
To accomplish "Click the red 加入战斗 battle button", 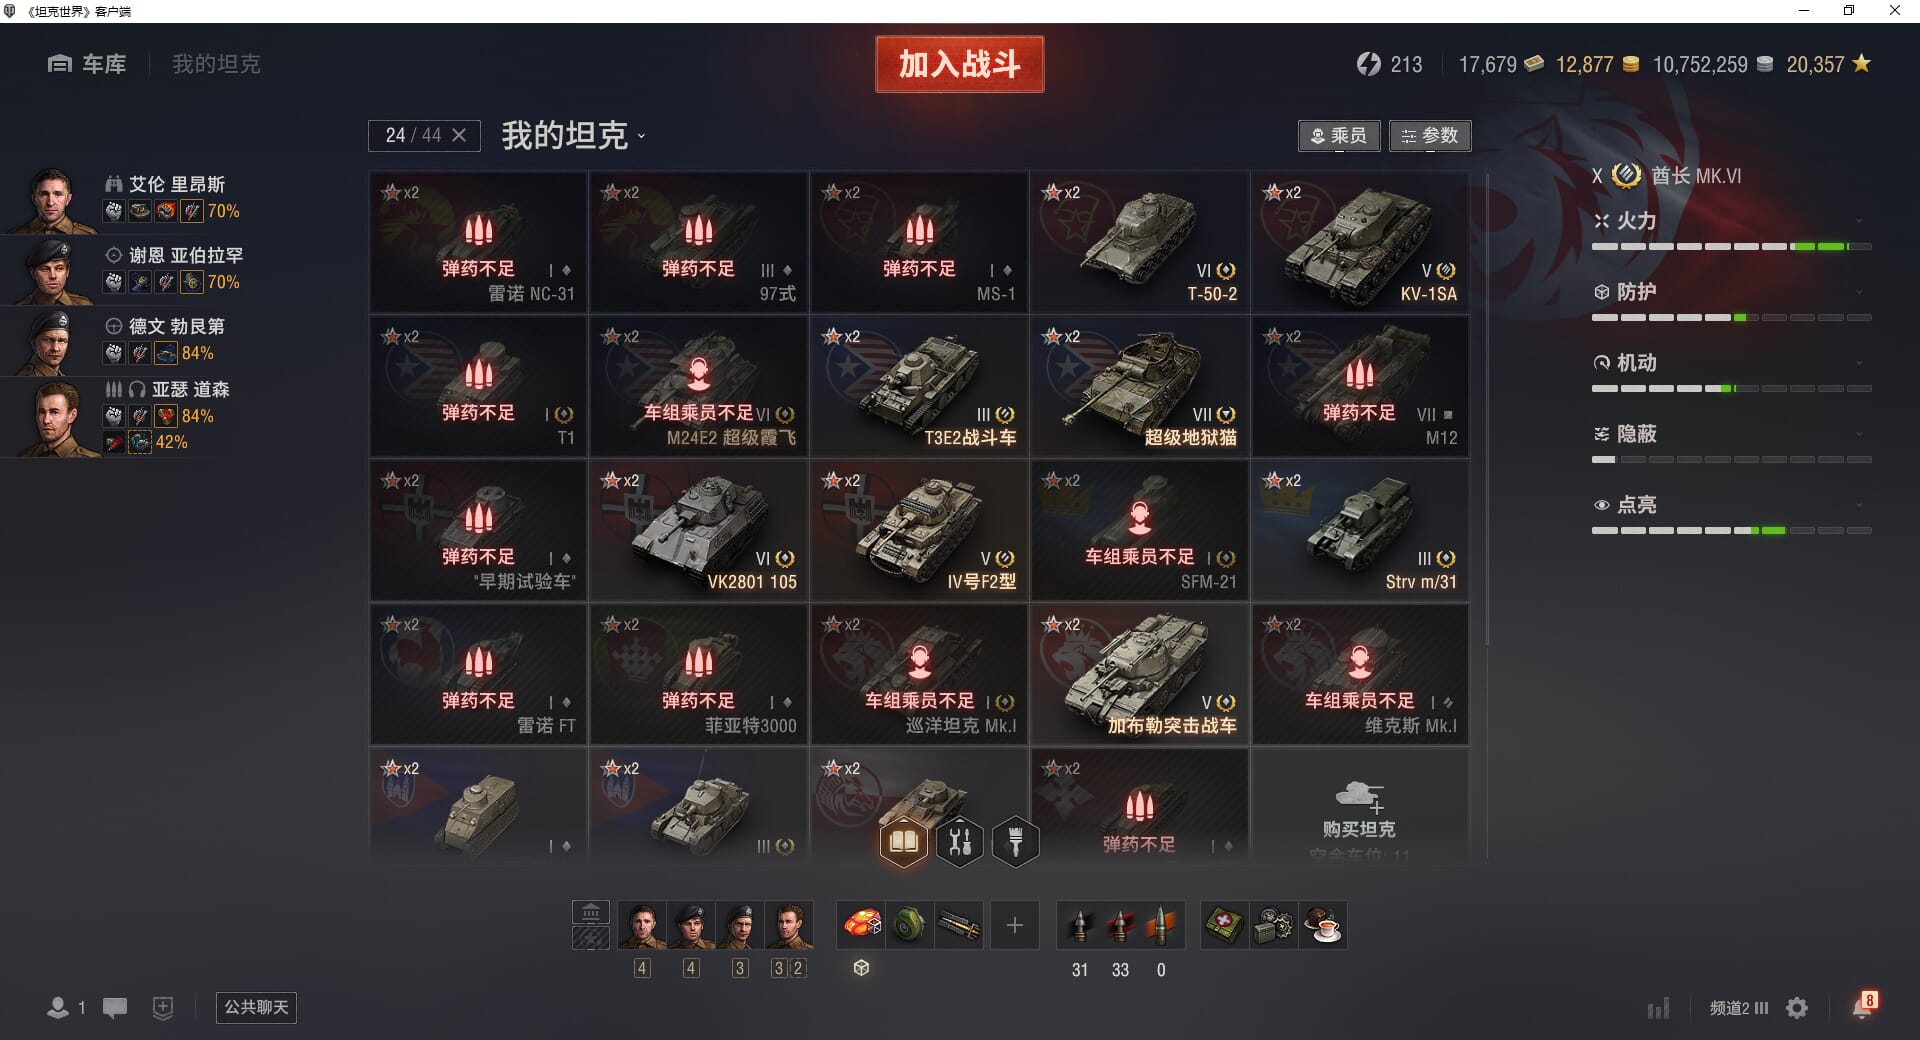I will click(960, 64).
